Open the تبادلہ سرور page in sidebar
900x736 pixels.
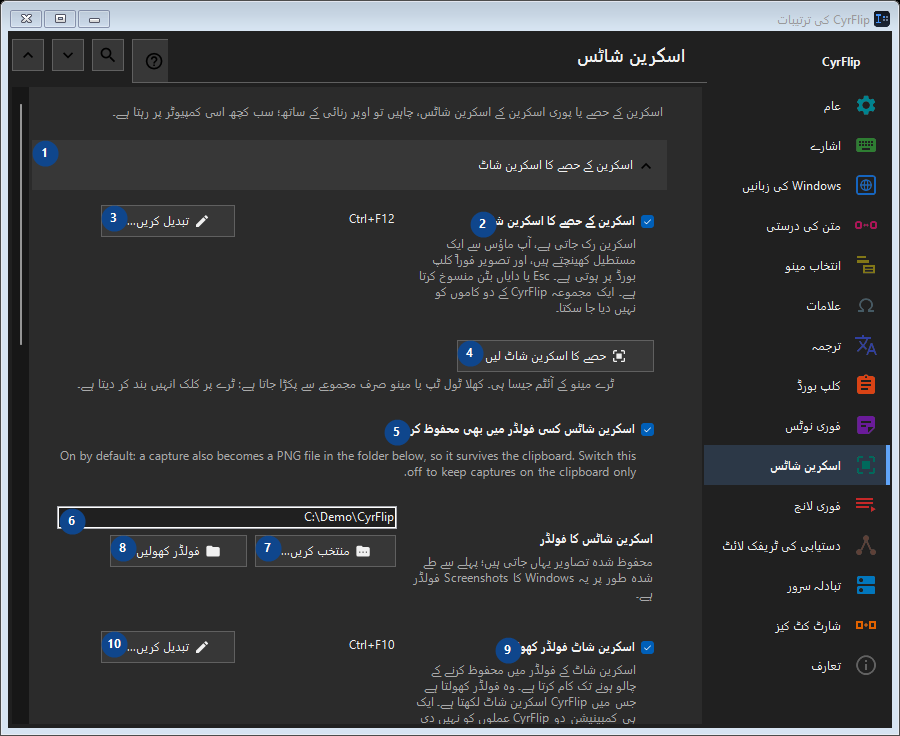(x=797, y=585)
